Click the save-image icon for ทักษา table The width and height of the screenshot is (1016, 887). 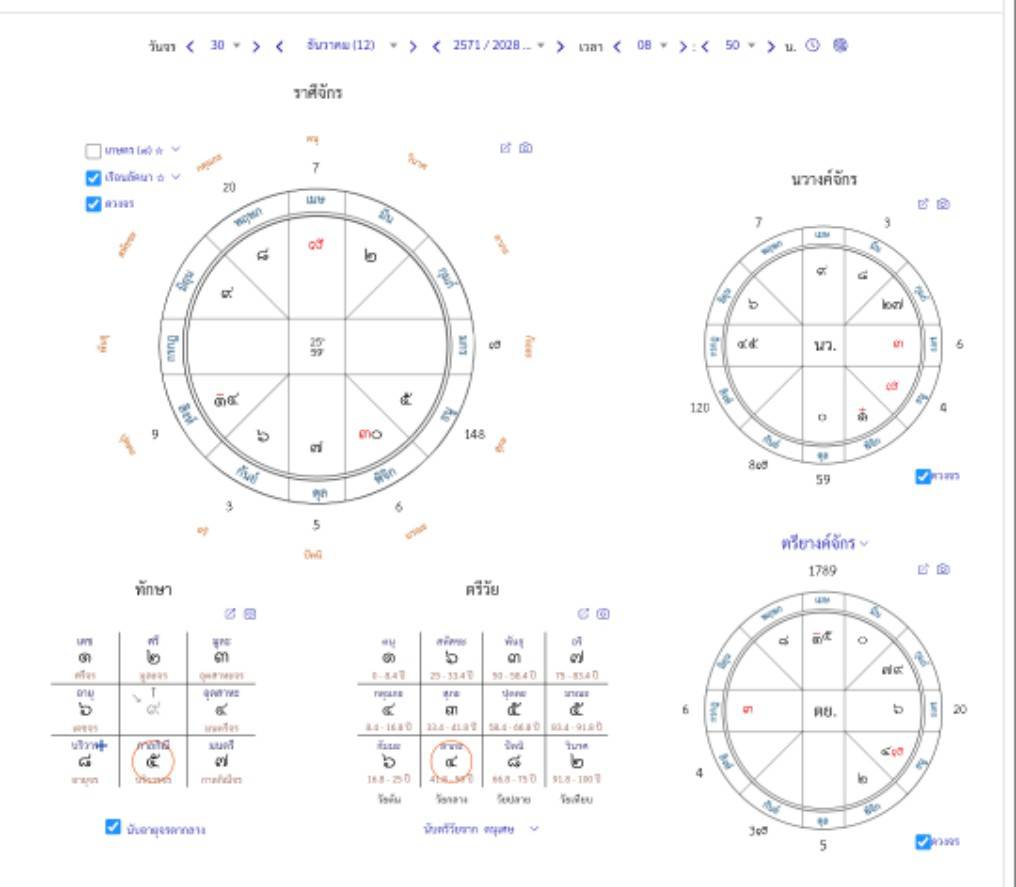pyautogui.click(x=250, y=614)
